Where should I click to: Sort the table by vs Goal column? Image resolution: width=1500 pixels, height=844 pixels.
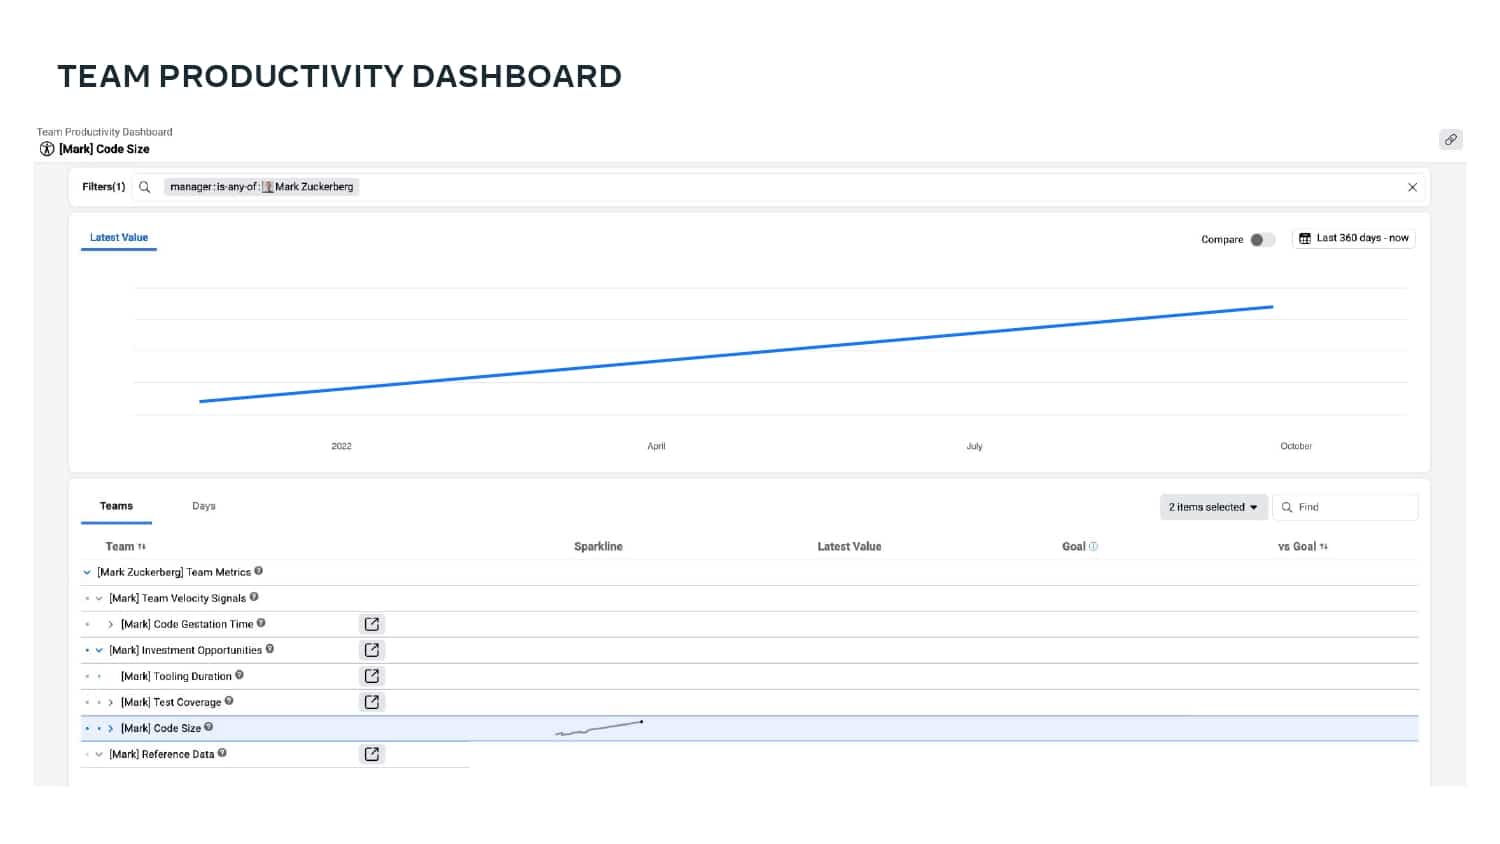tap(1303, 546)
